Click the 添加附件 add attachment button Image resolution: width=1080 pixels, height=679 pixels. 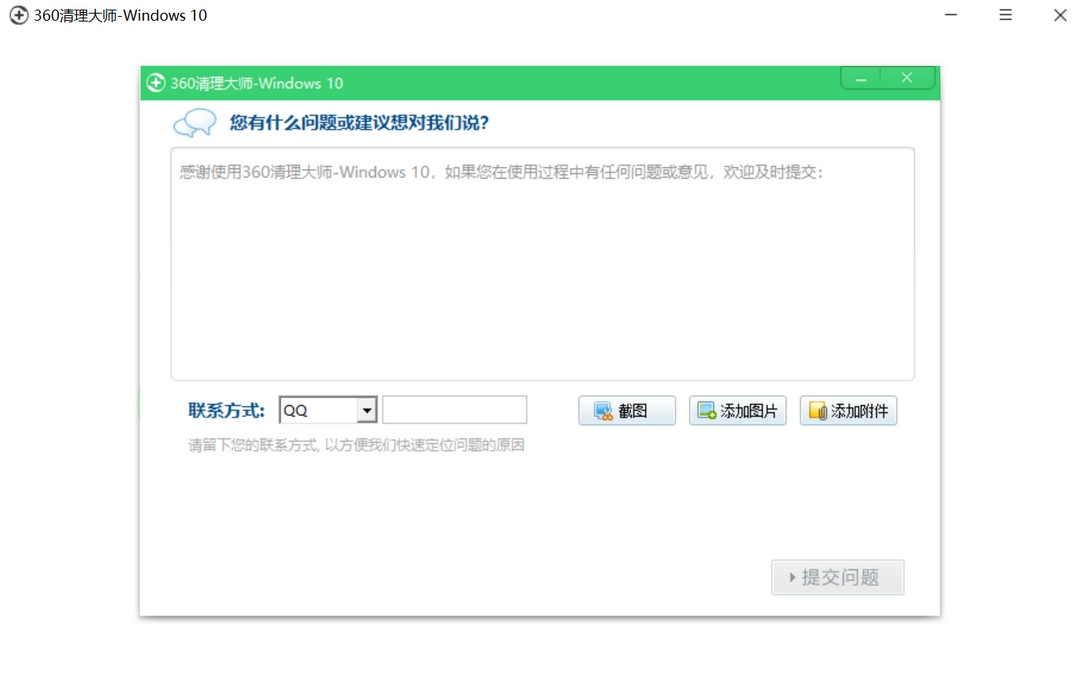[x=848, y=410]
